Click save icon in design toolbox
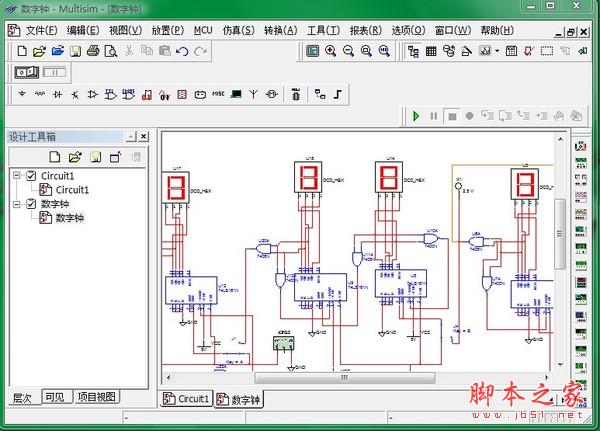This screenshot has height=431, width=600. click(95, 157)
